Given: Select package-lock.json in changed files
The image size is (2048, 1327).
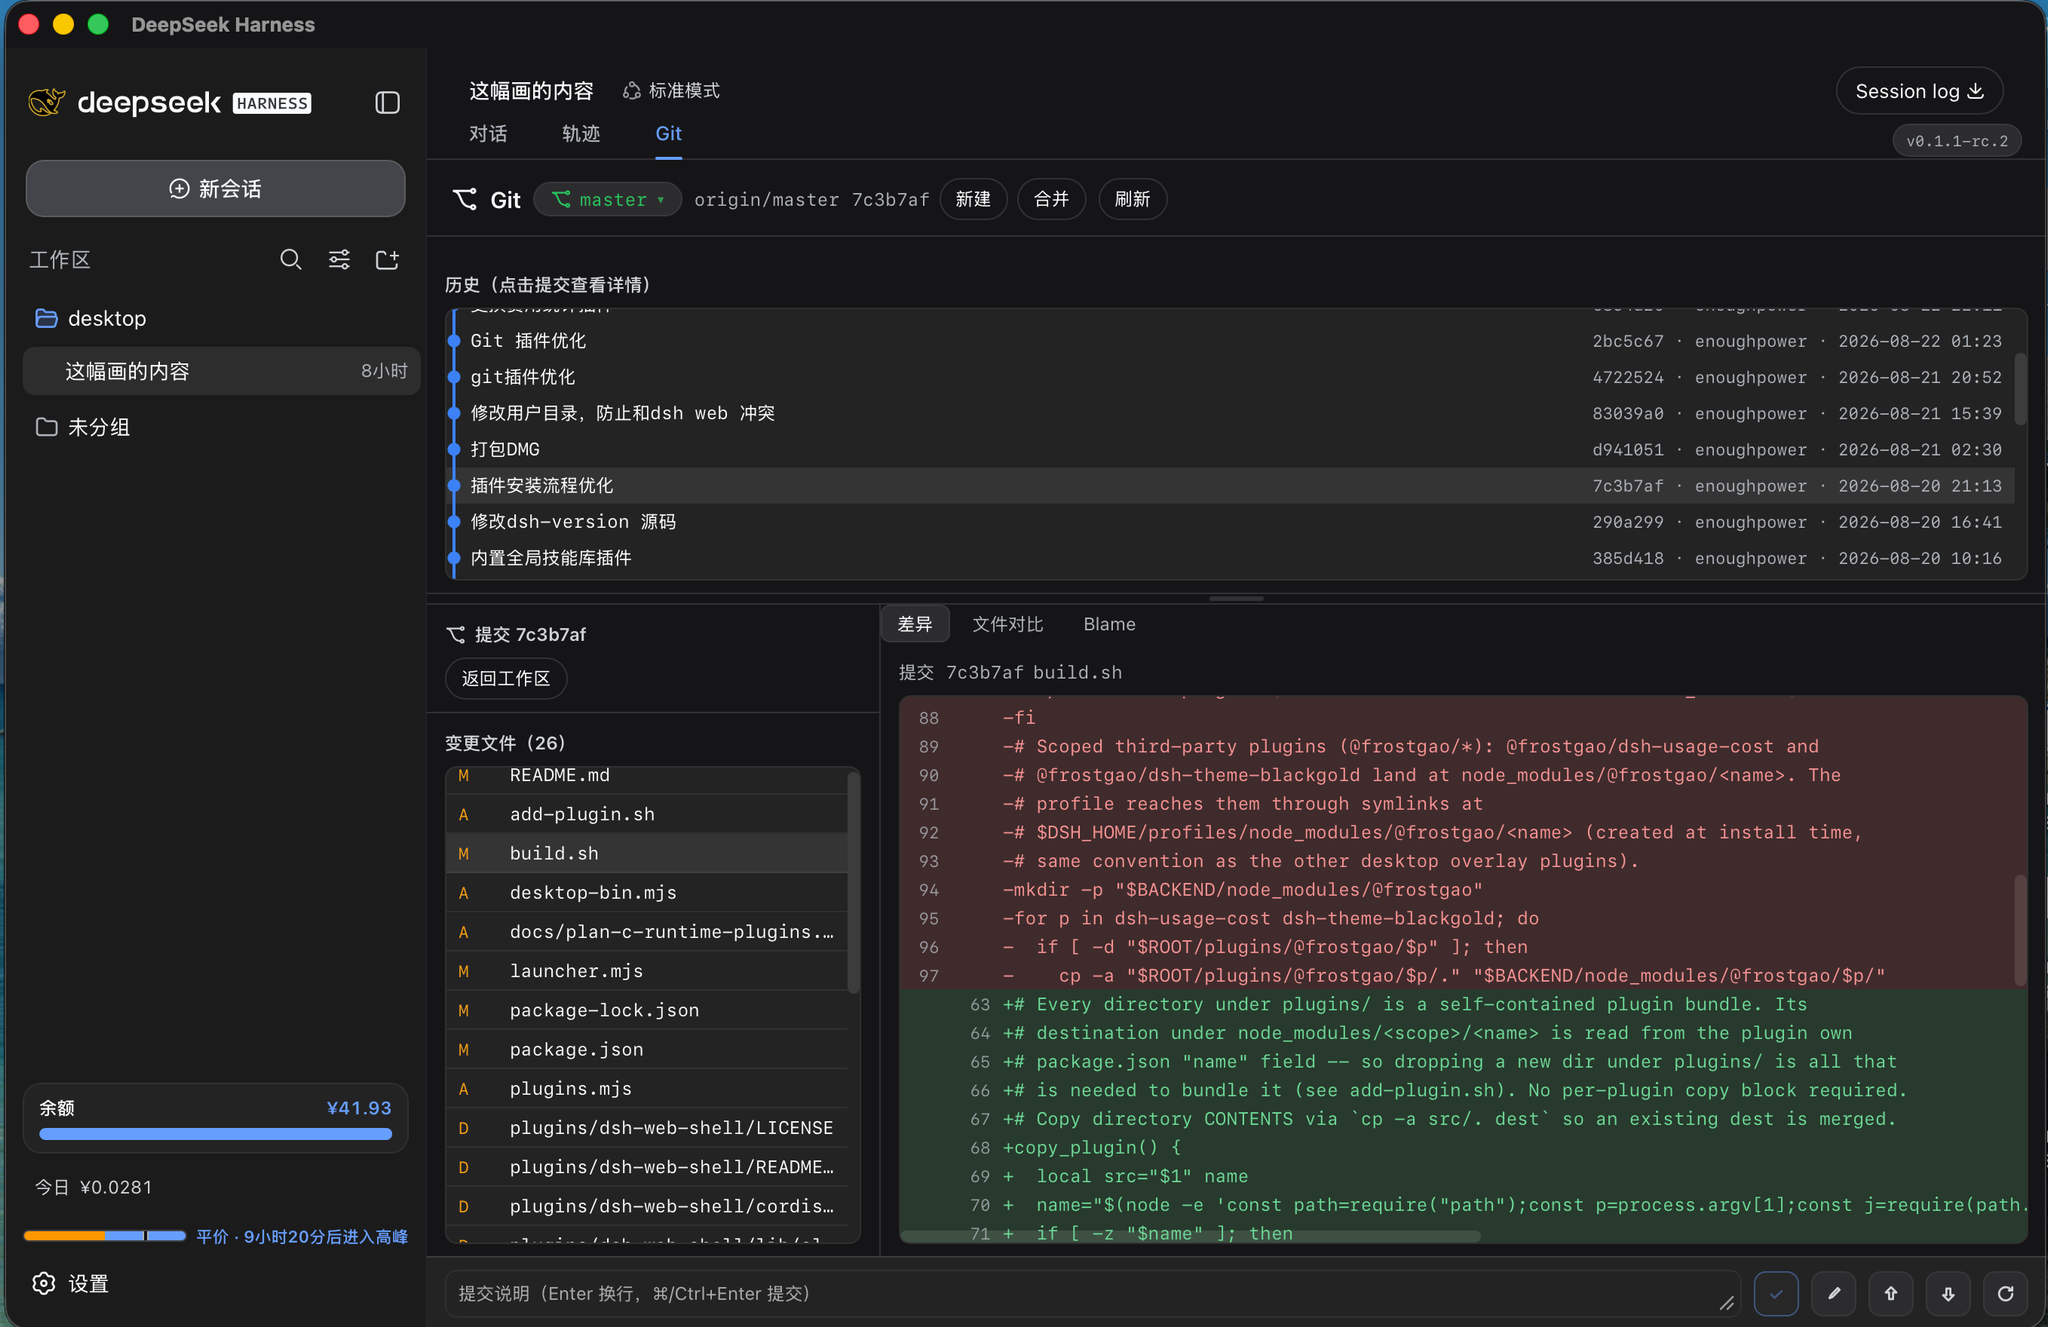Looking at the screenshot, I should (647, 1010).
